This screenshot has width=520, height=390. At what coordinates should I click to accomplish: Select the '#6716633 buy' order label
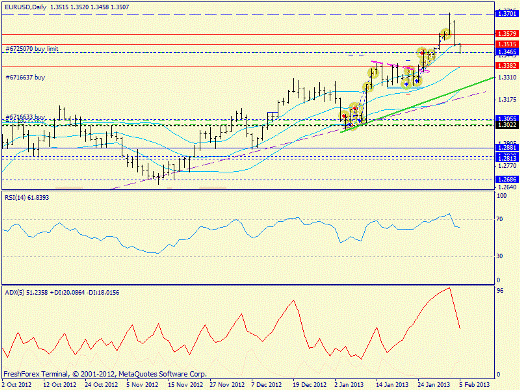click(x=25, y=117)
